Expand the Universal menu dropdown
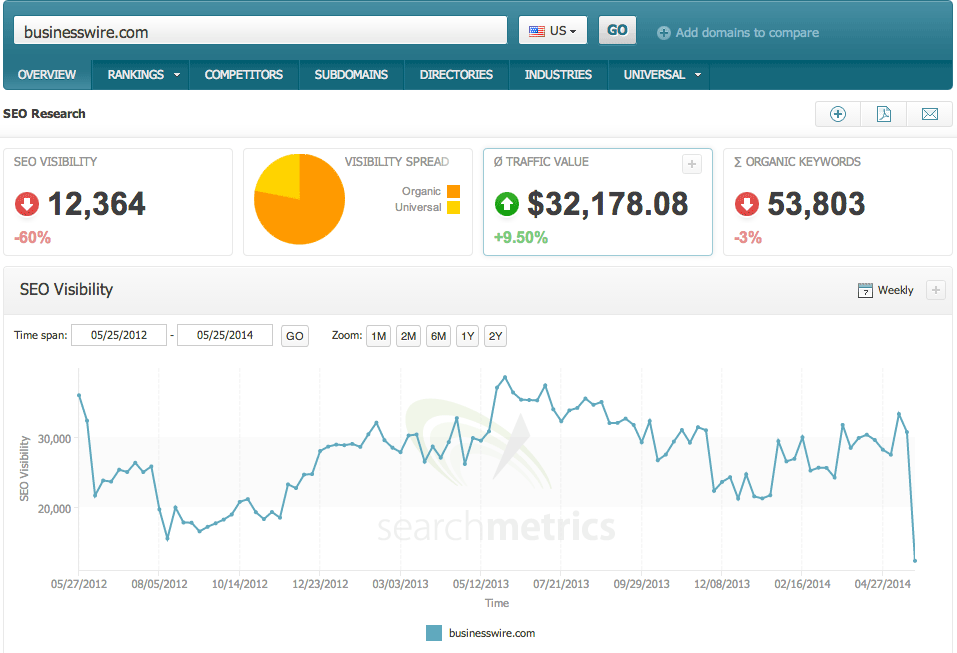The height and width of the screenshot is (653, 957). (x=698, y=74)
